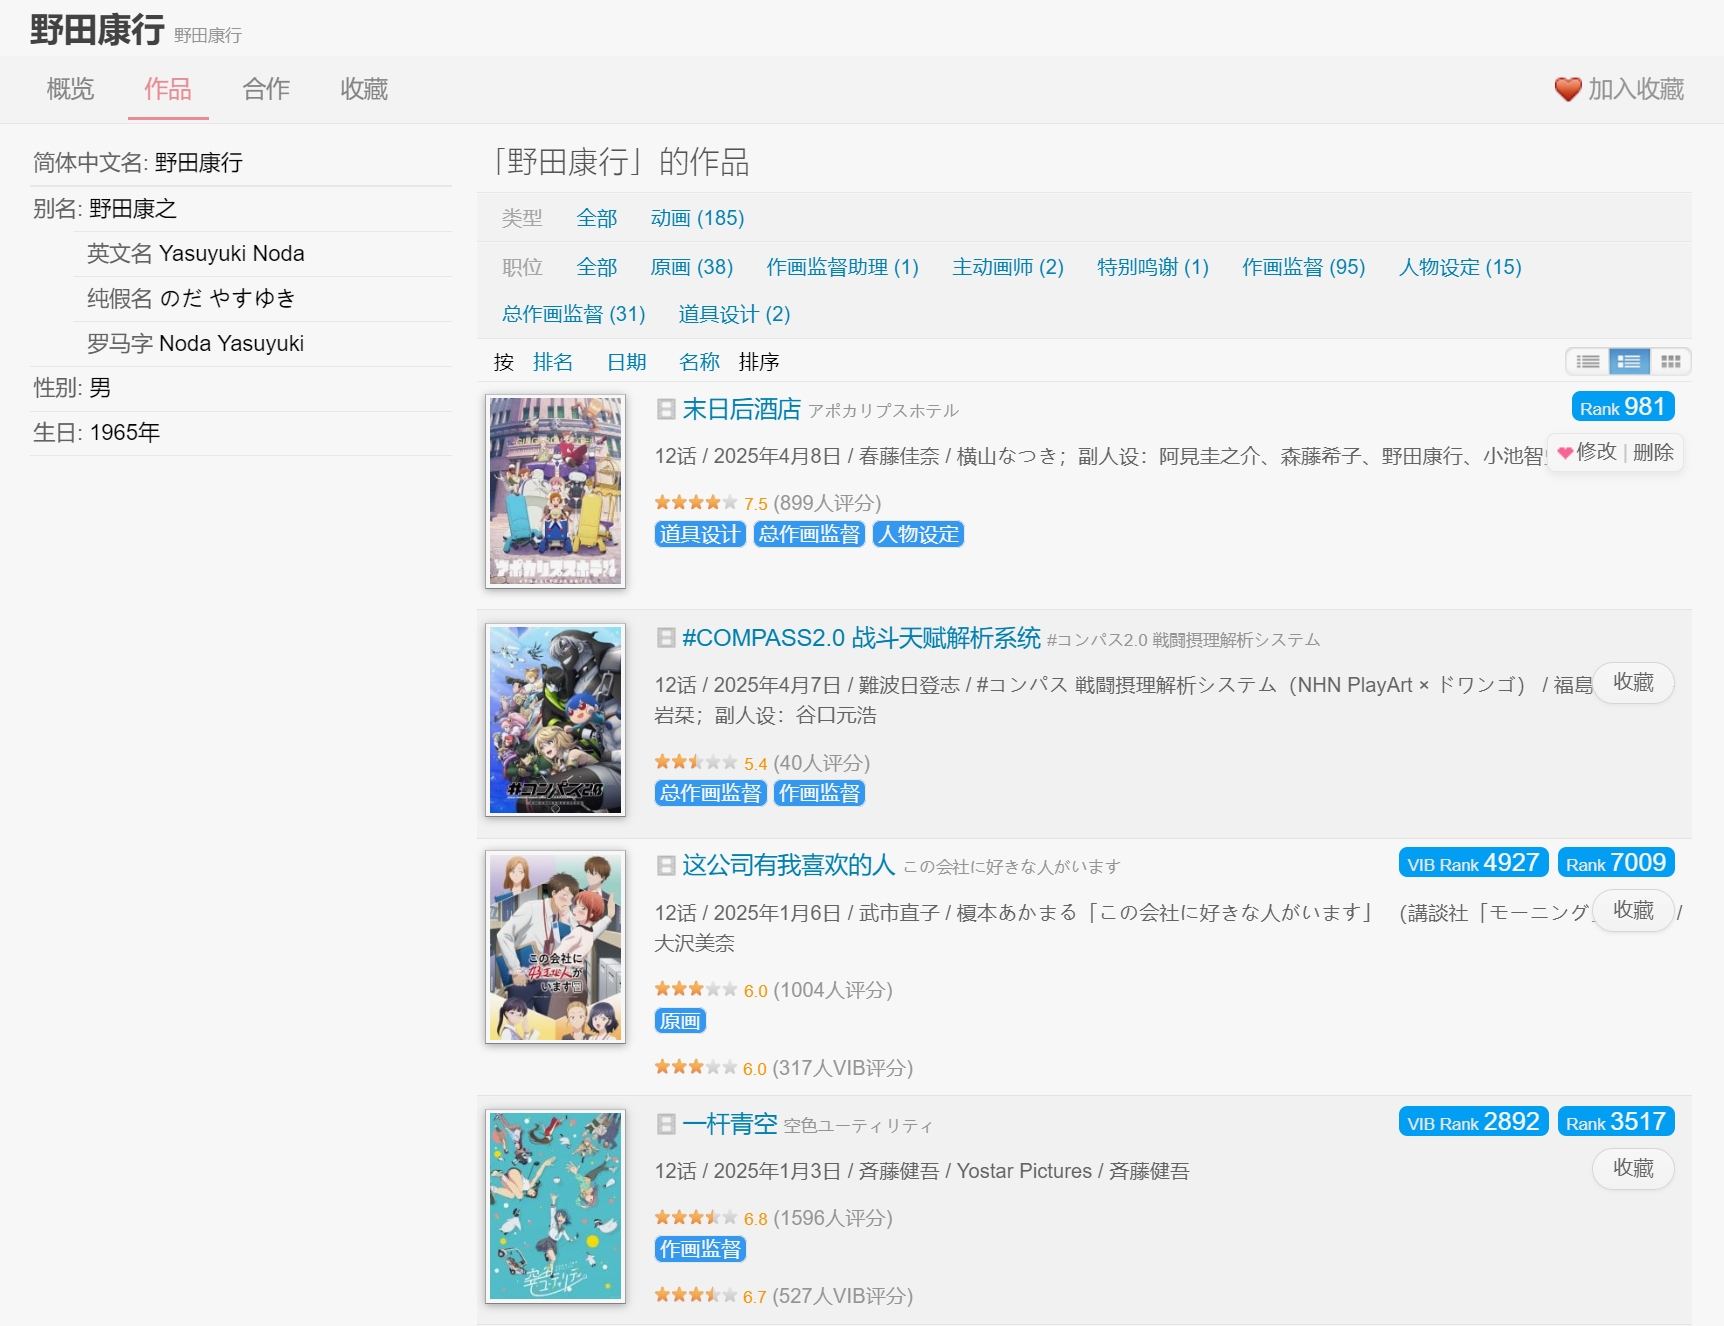1724x1326 pixels.
Task: Filter works by 作画监督 (95)
Action: [1305, 267]
